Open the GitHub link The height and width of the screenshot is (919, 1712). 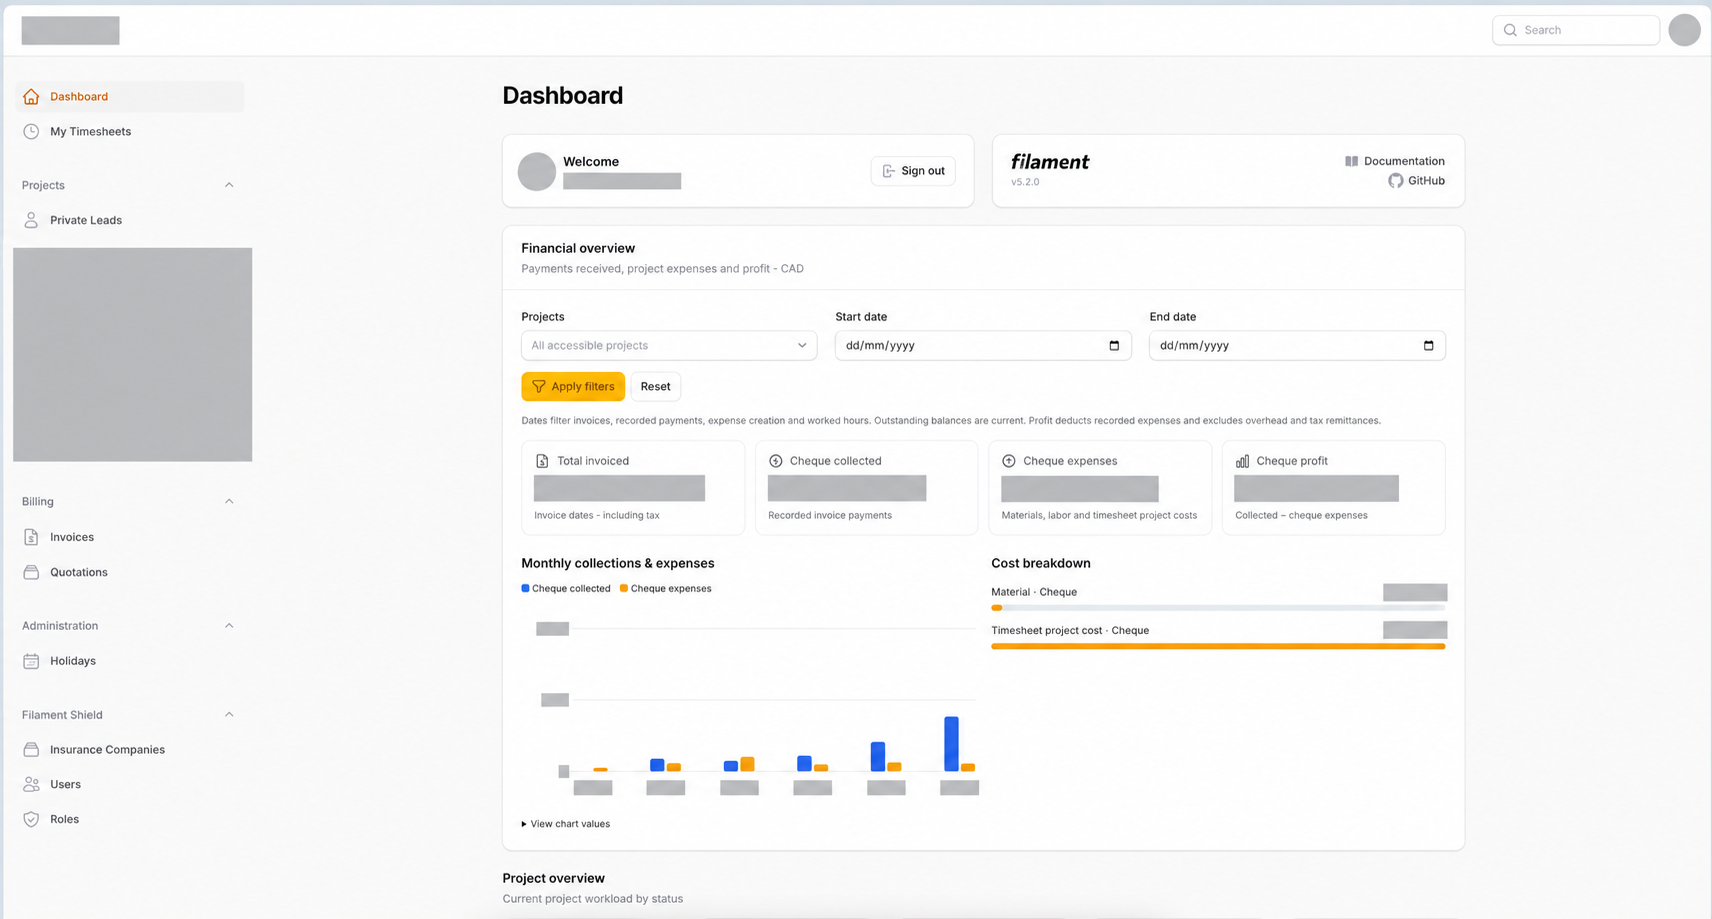pyautogui.click(x=1416, y=181)
